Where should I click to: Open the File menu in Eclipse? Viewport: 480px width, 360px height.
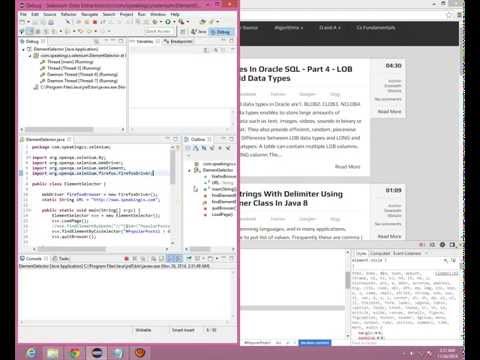pyautogui.click(x=23, y=14)
